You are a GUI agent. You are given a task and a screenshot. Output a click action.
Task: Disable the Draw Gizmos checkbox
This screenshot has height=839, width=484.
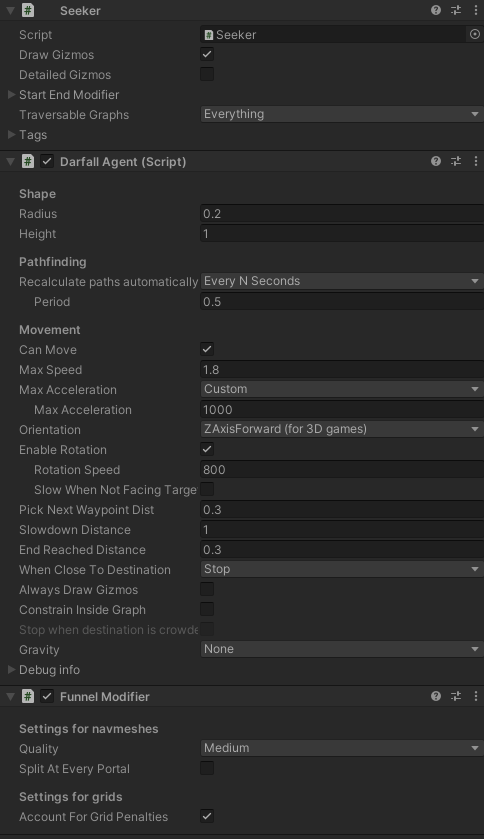pyautogui.click(x=207, y=54)
